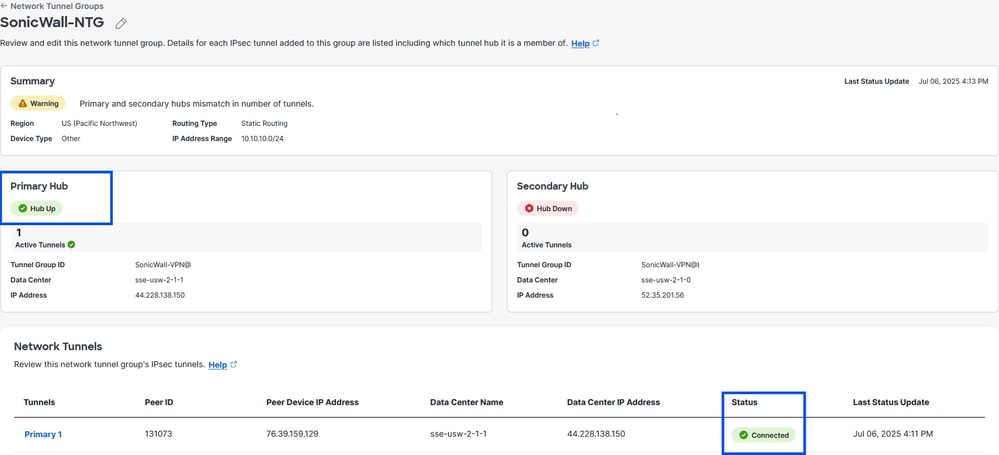Click the Peer Device IP Address column header
Image resolution: width=999 pixels, height=455 pixels.
[x=312, y=402]
